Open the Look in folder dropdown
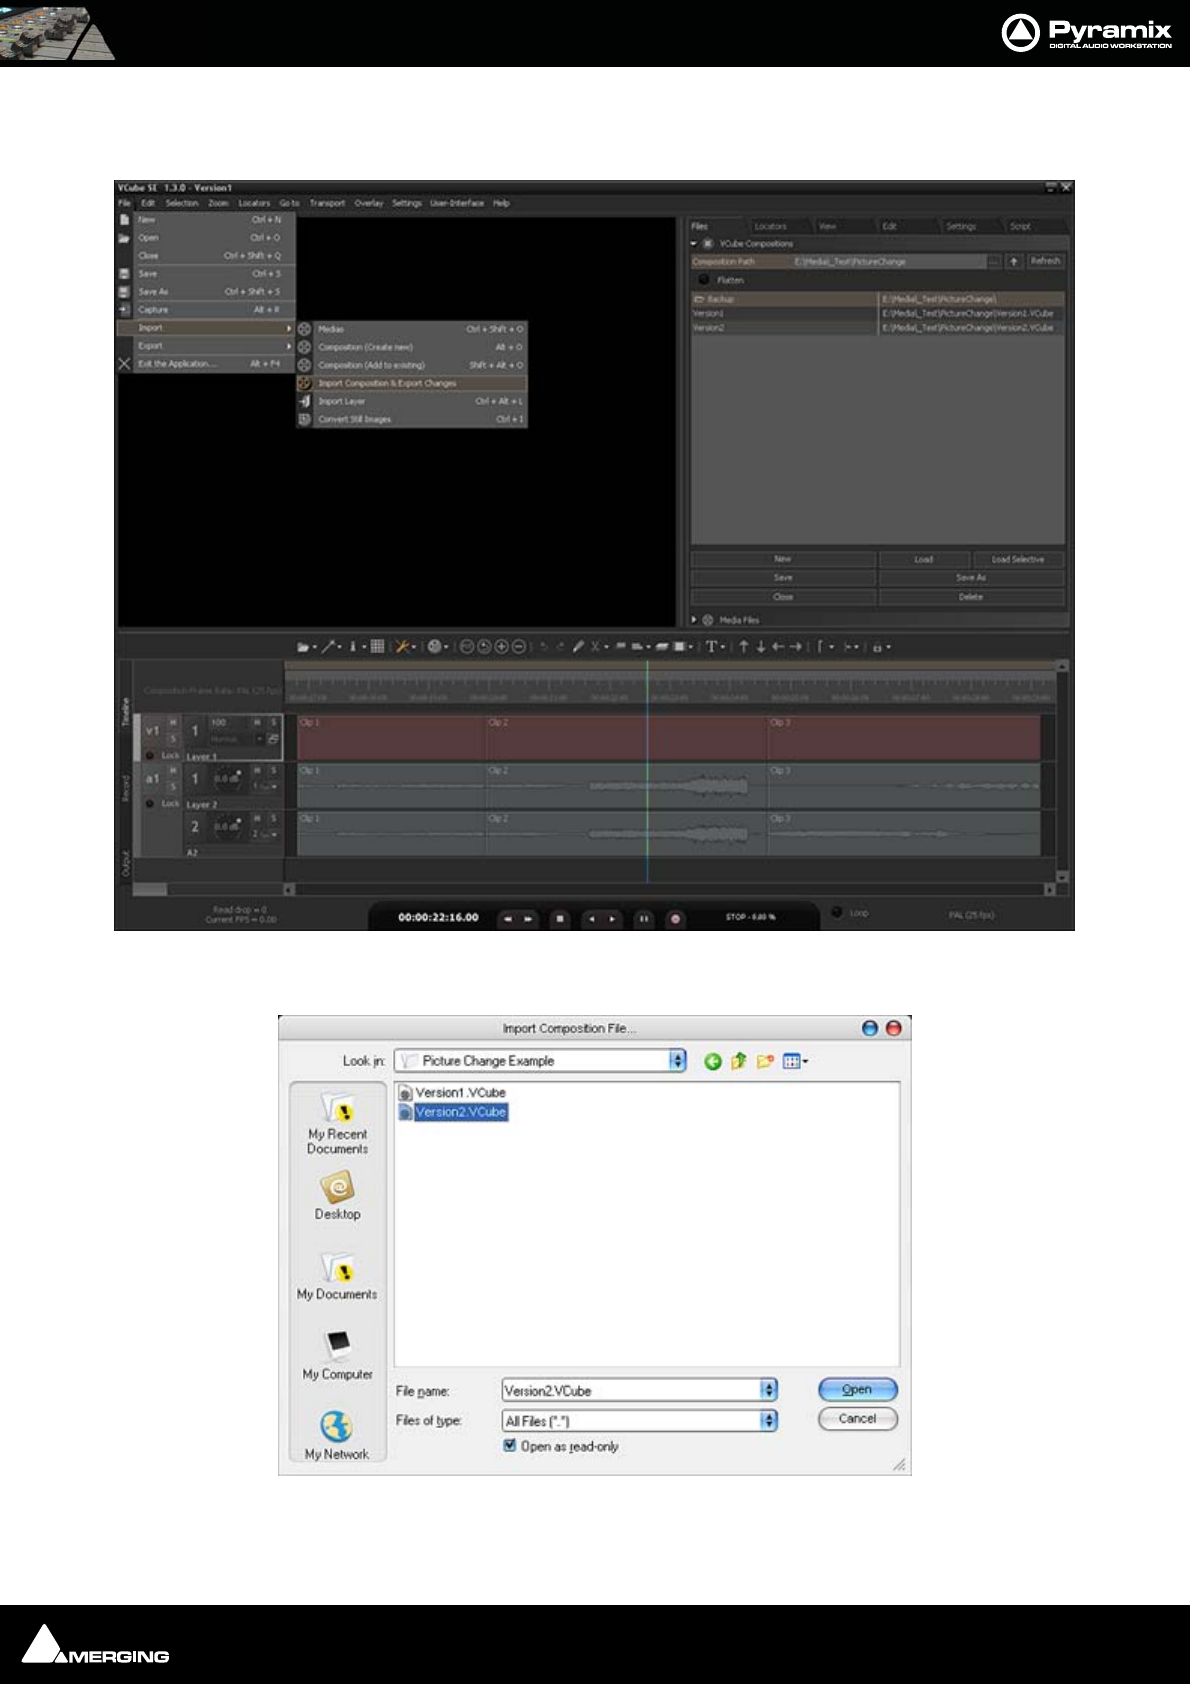 [x=677, y=1061]
